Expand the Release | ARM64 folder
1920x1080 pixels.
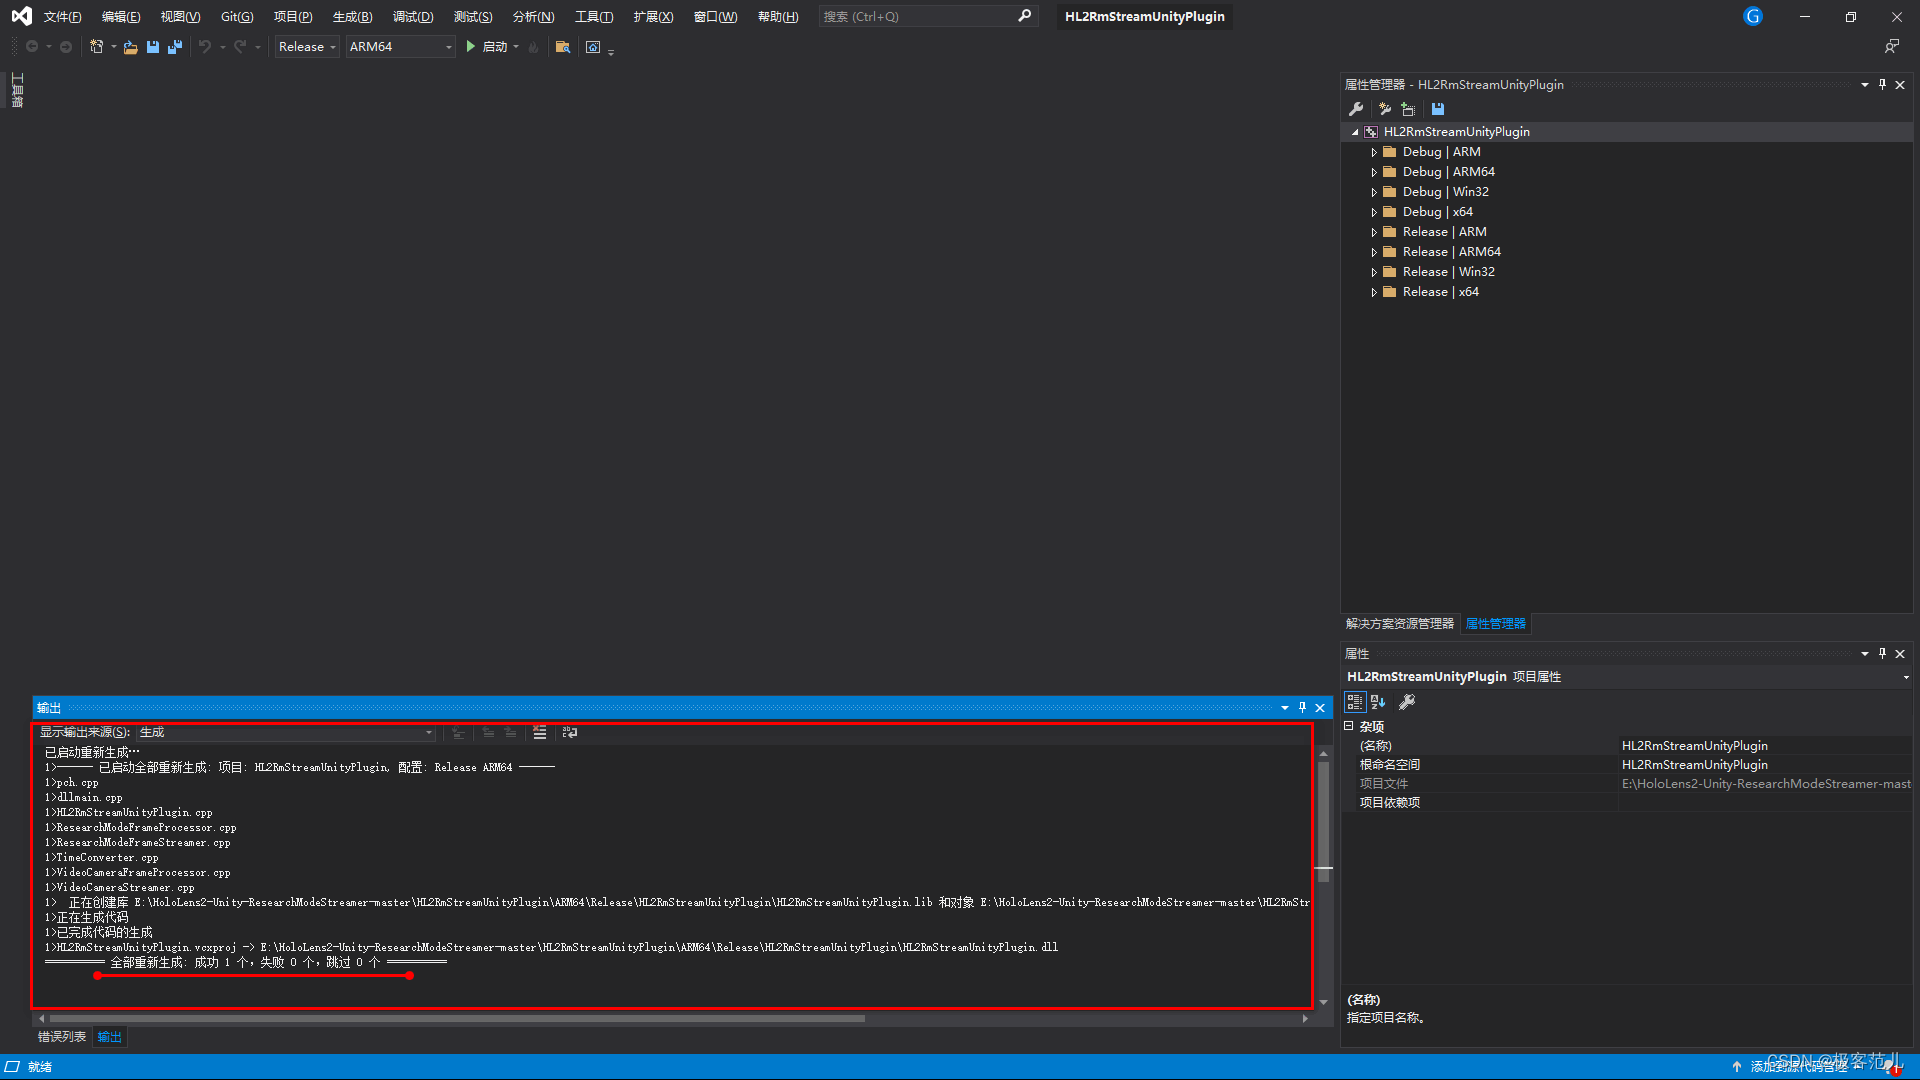(x=1374, y=252)
